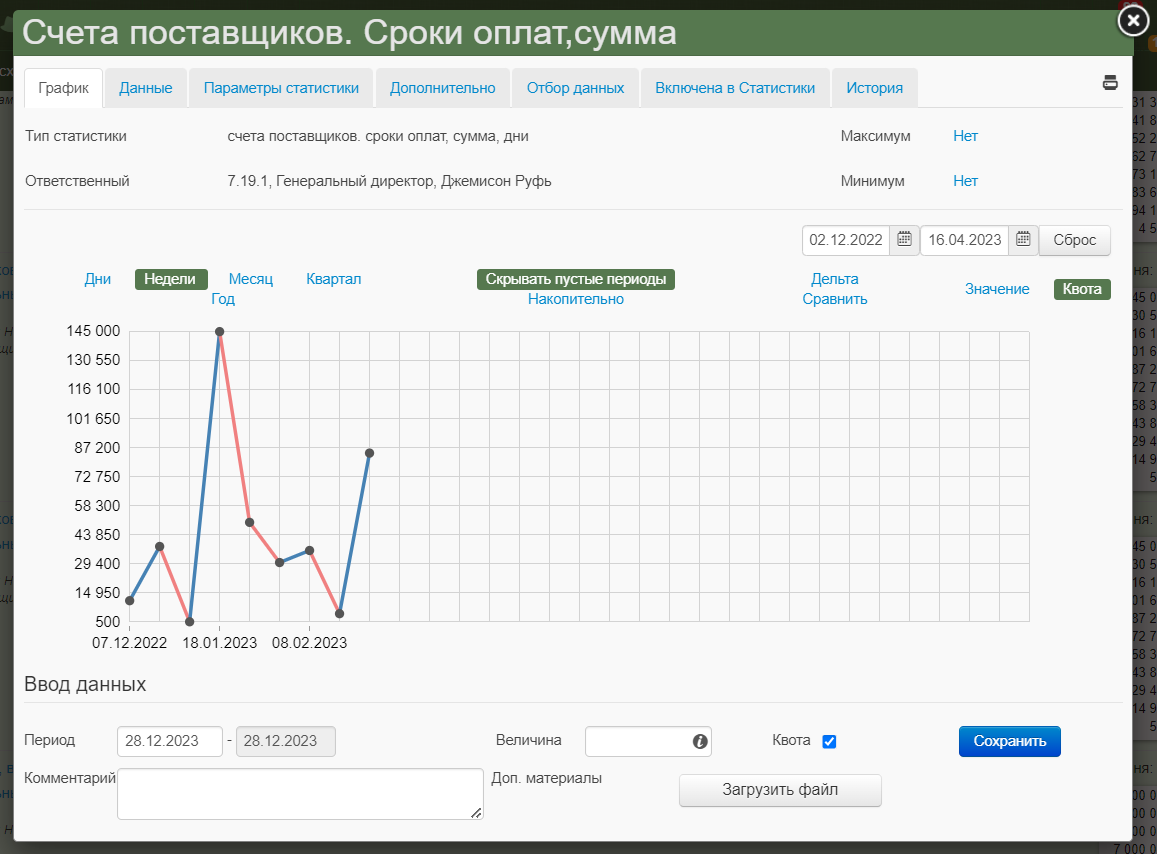Image resolution: width=1157 pixels, height=854 pixels.
Task: Open Включена в Статистики tab
Action: click(735, 88)
